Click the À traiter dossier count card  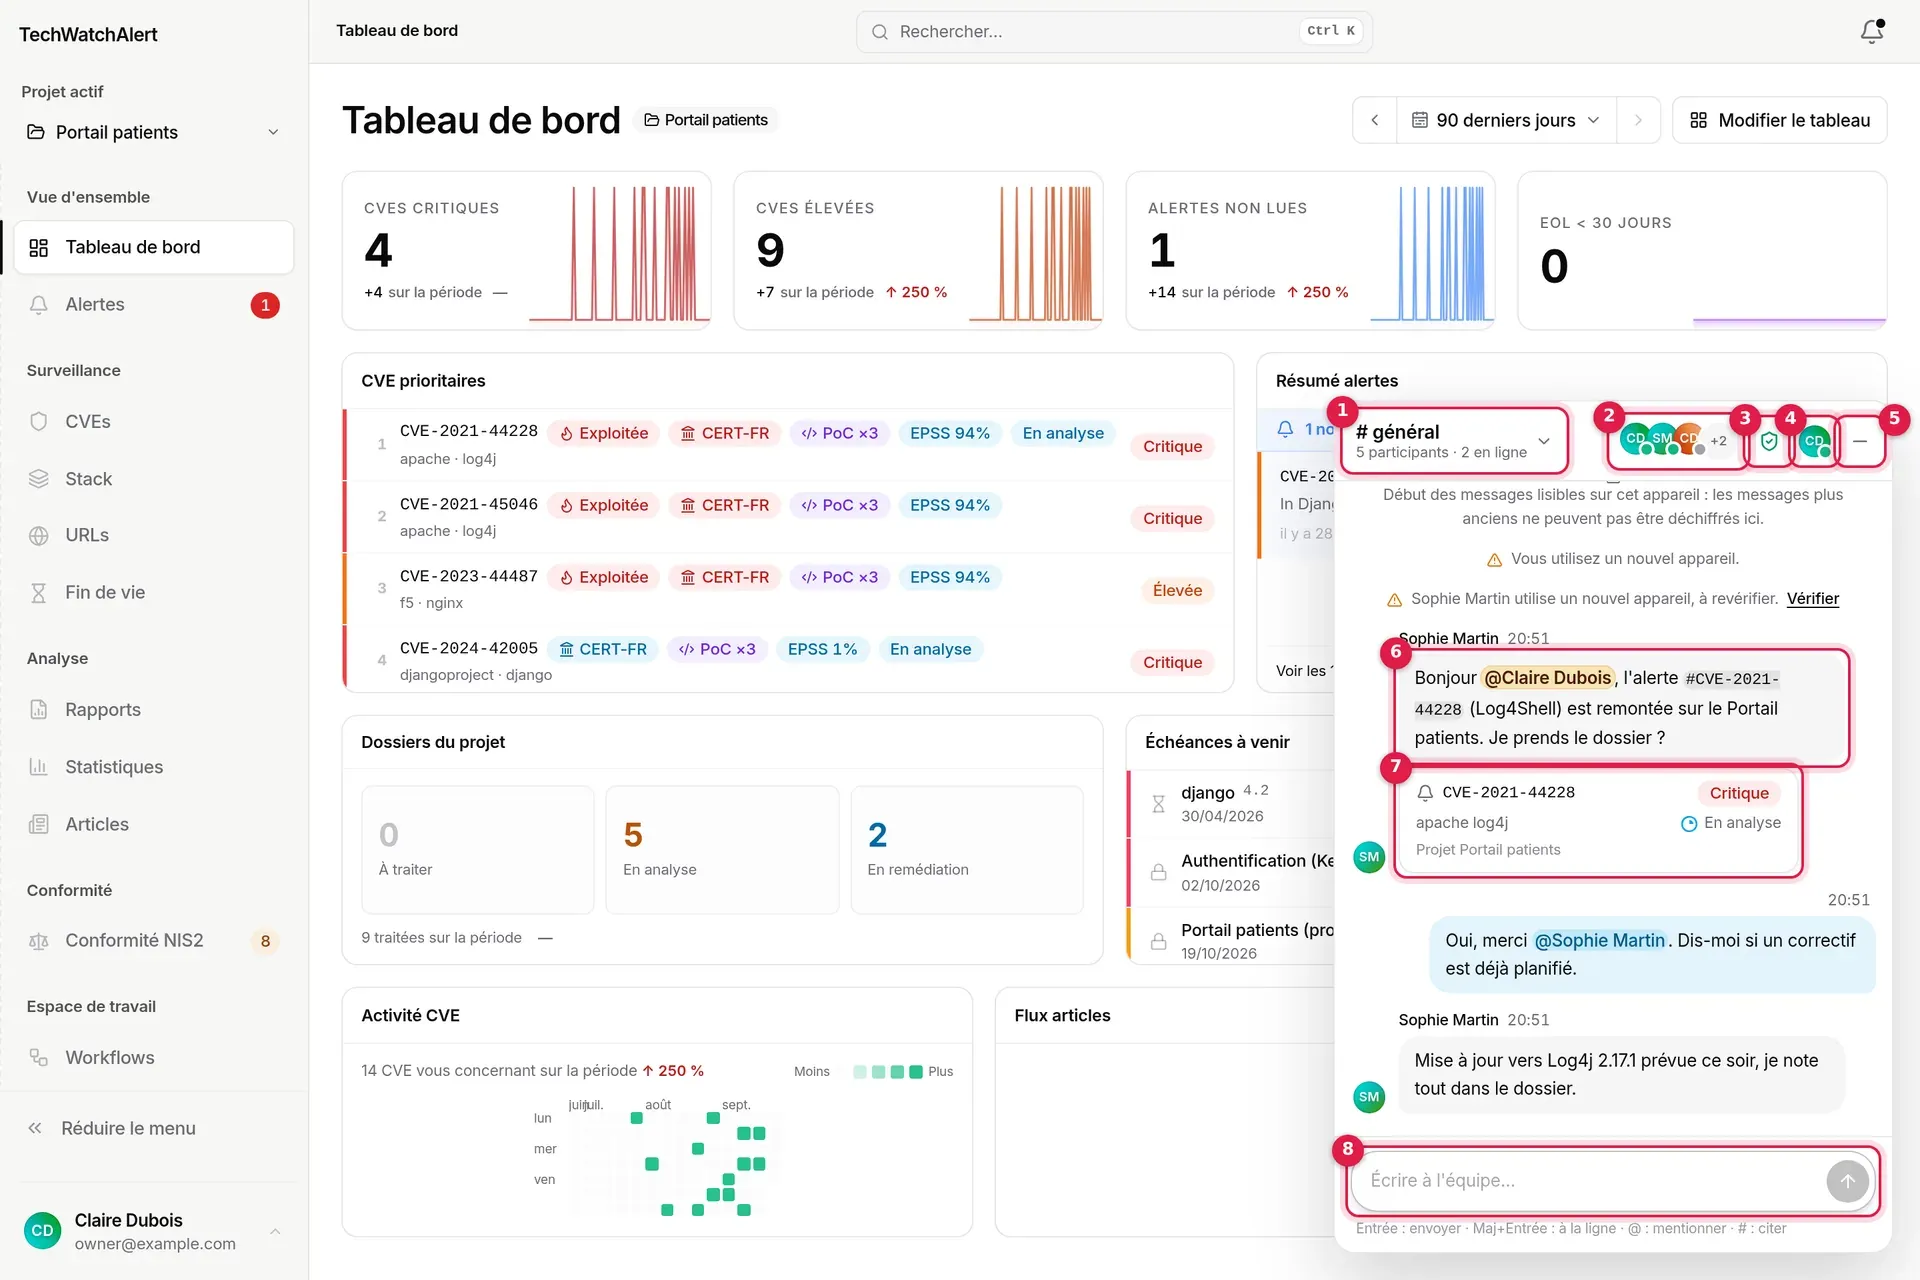478,850
